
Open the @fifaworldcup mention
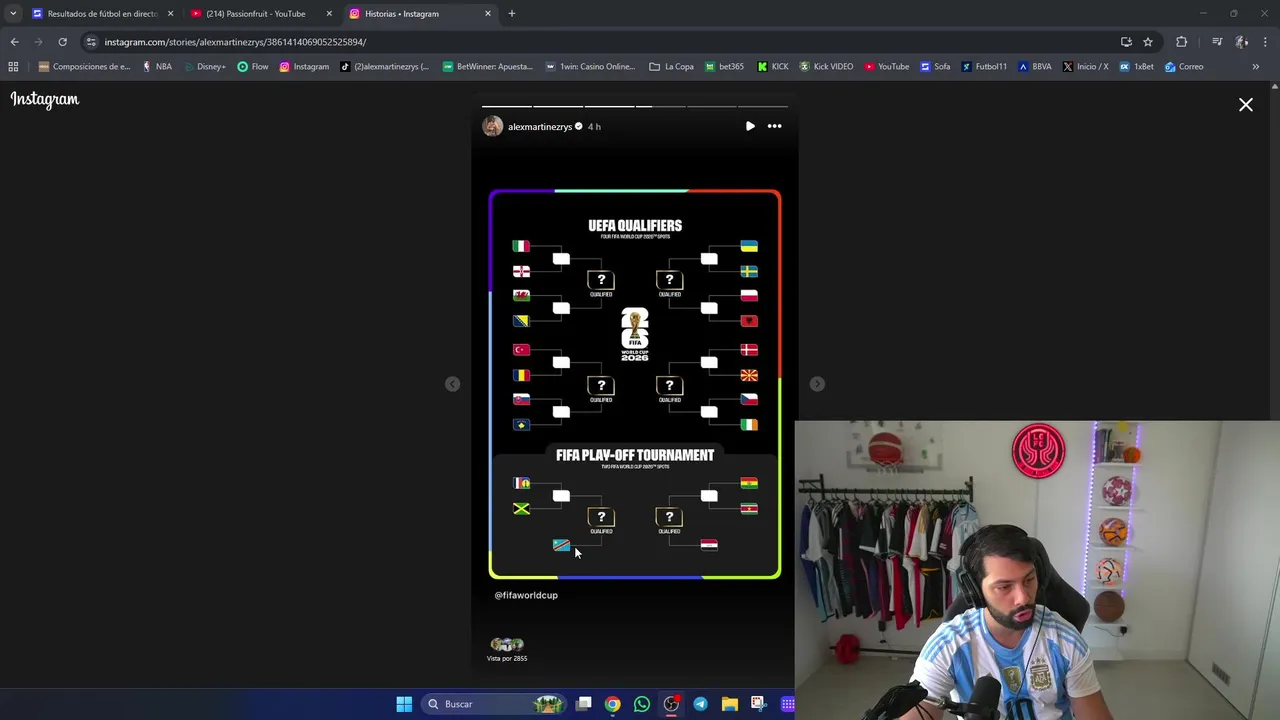pyautogui.click(x=526, y=595)
